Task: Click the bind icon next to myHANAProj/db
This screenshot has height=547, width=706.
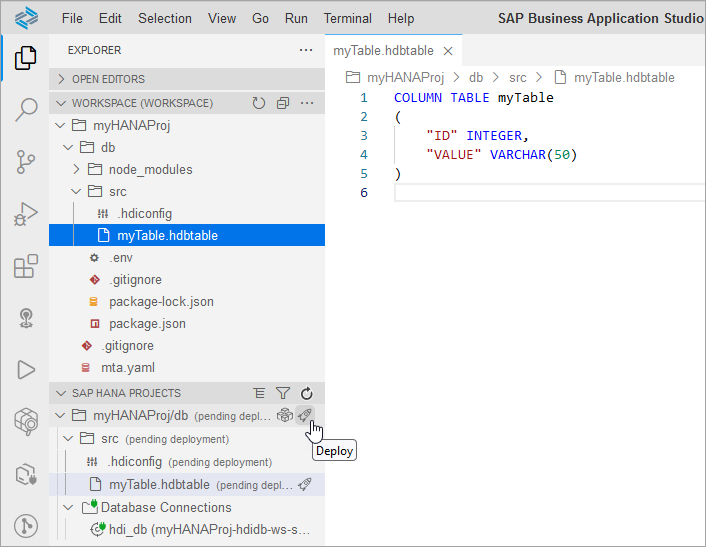Action: (285, 415)
